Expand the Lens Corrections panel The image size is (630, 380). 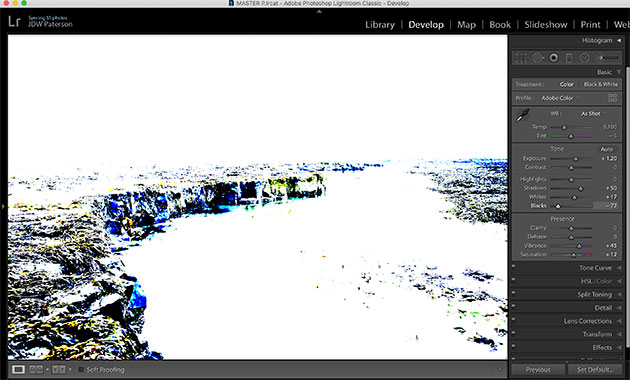[x=619, y=321]
